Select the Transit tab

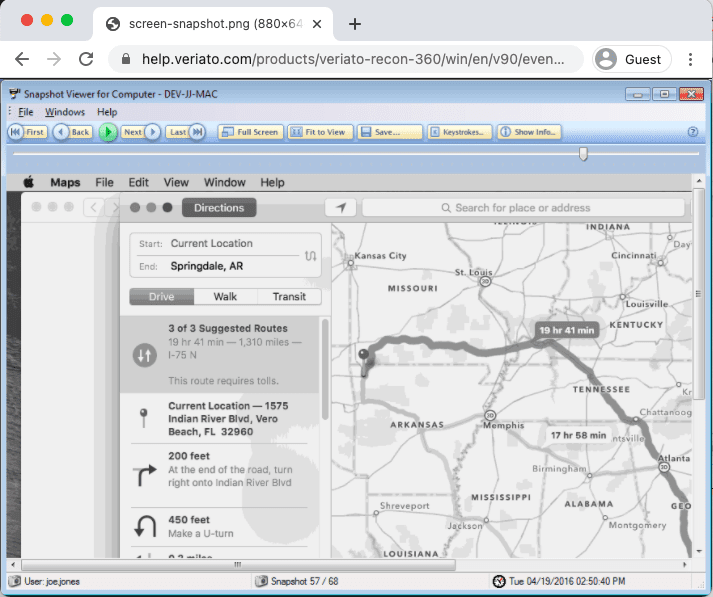pyautogui.click(x=289, y=296)
